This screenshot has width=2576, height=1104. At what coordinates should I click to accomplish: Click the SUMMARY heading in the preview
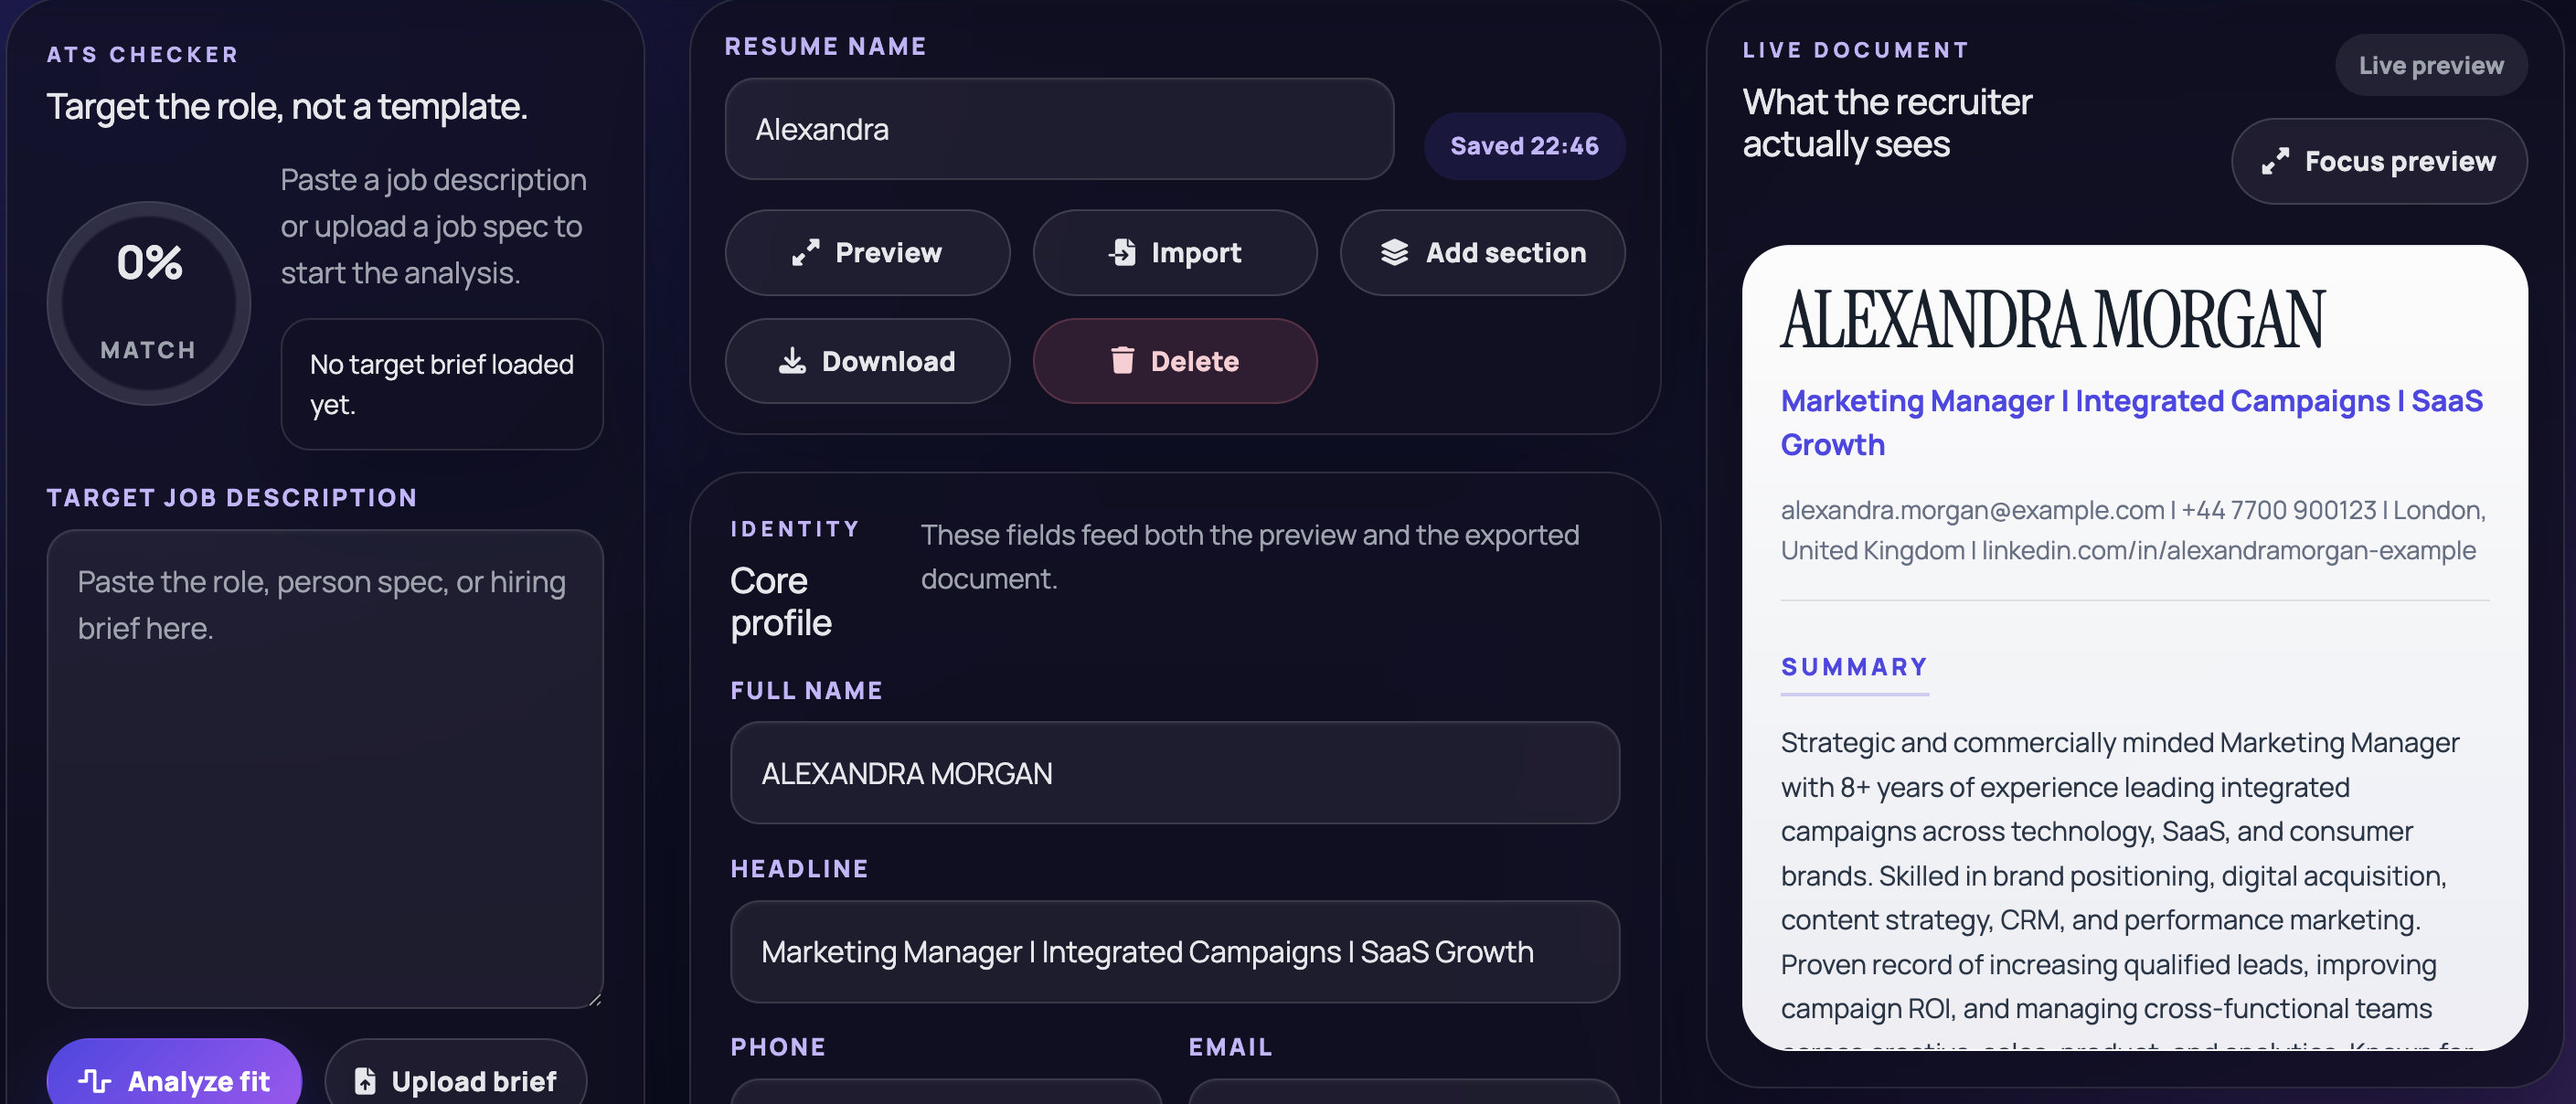tap(1854, 667)
